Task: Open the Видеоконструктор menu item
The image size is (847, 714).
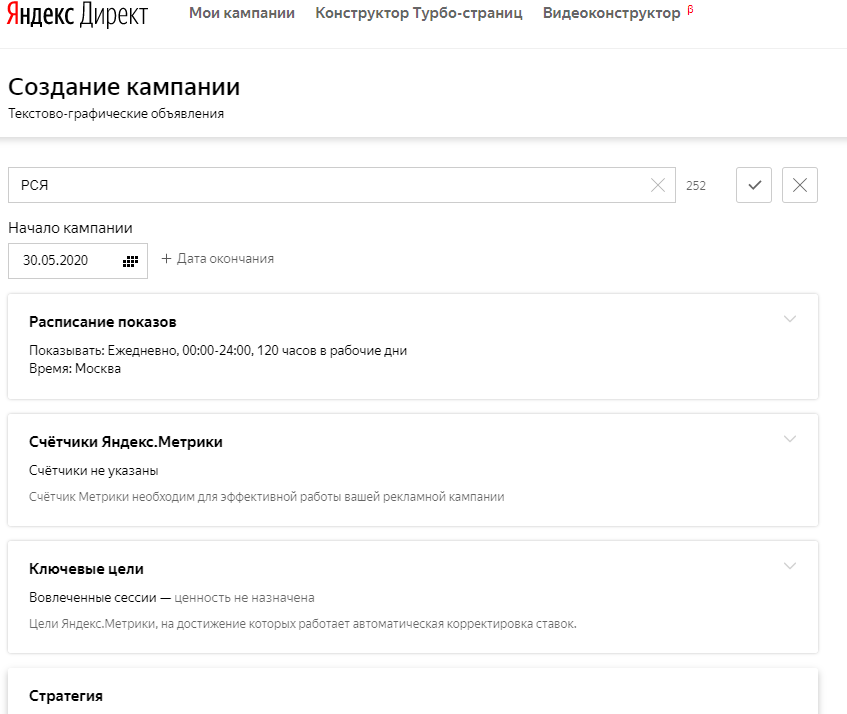Action: tap(611, 14)
